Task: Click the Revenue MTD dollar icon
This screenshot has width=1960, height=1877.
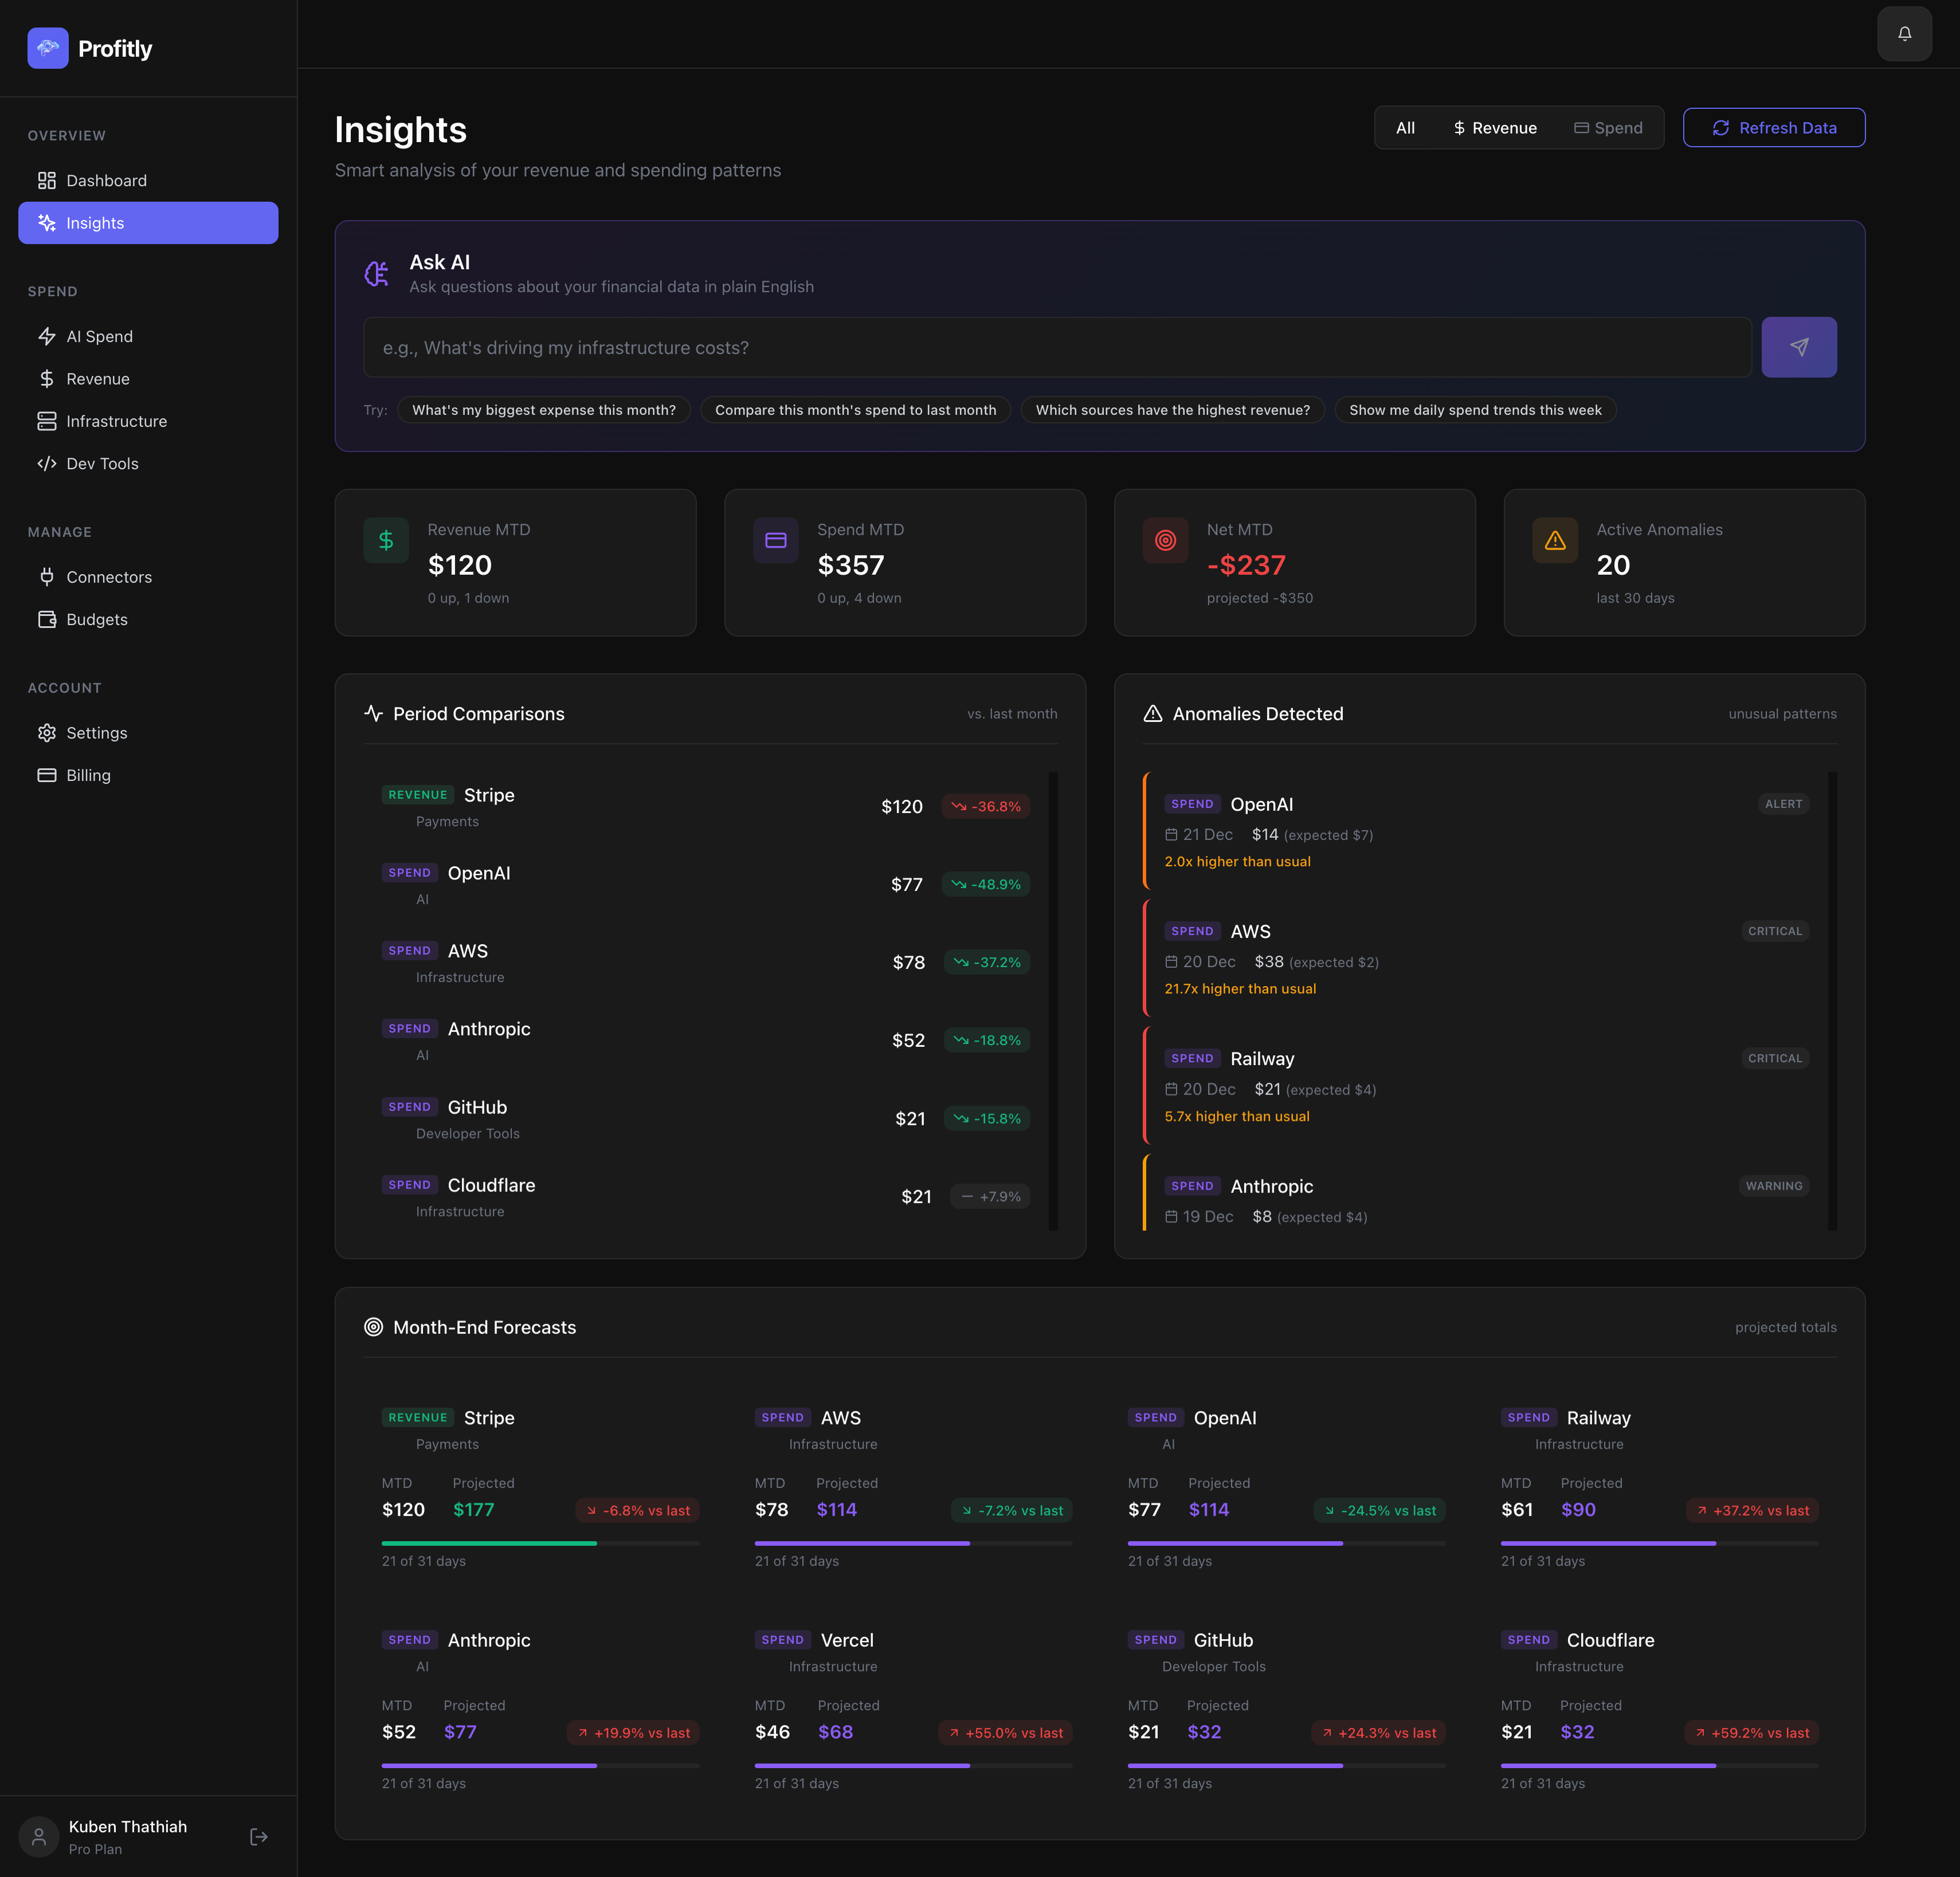Action: [x=386, y=540]
